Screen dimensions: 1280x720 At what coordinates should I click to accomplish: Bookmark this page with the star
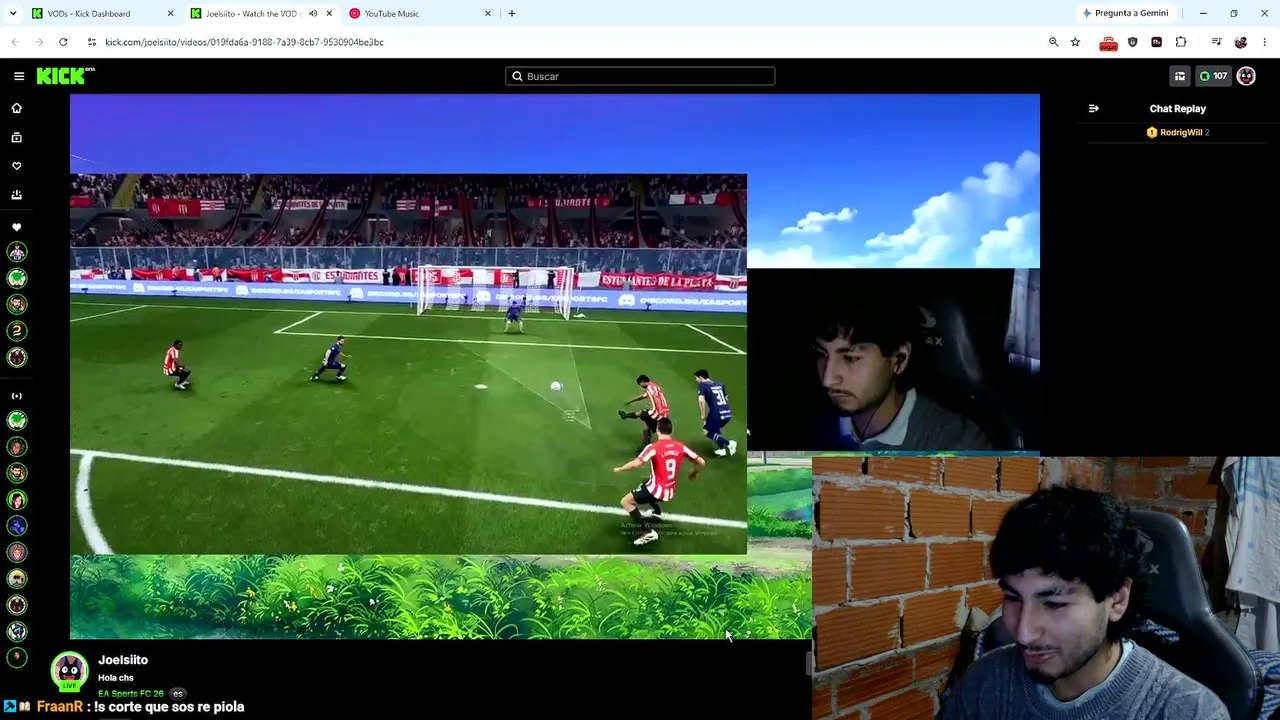click(1076, 42)
